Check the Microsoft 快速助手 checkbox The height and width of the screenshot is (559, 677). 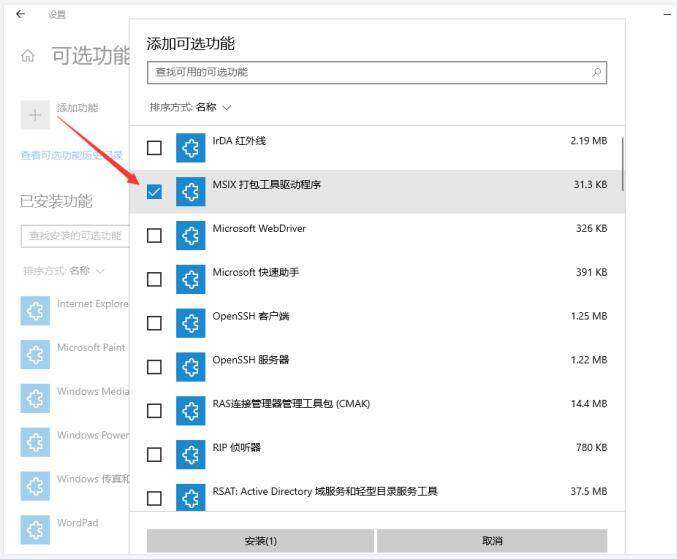154,279
